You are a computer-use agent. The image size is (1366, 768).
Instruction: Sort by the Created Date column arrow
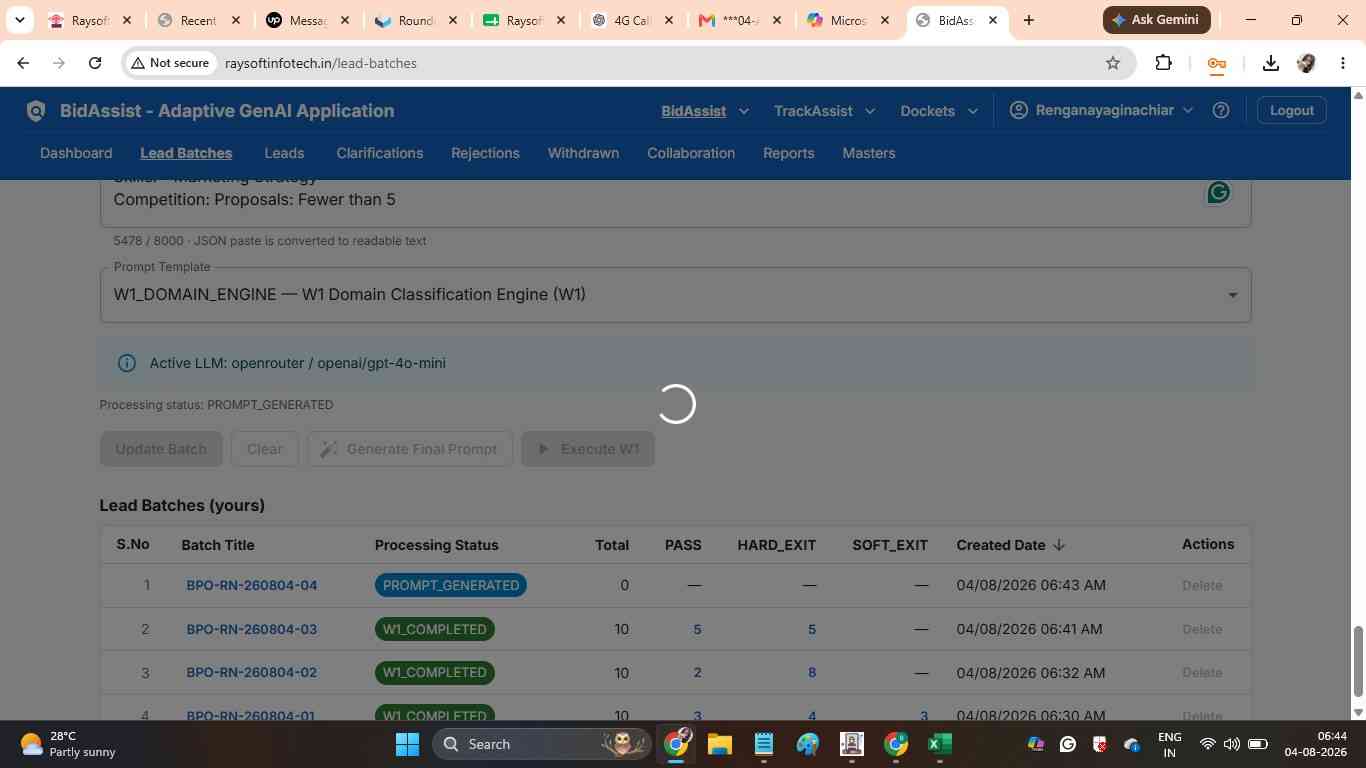click(1059, 545)
